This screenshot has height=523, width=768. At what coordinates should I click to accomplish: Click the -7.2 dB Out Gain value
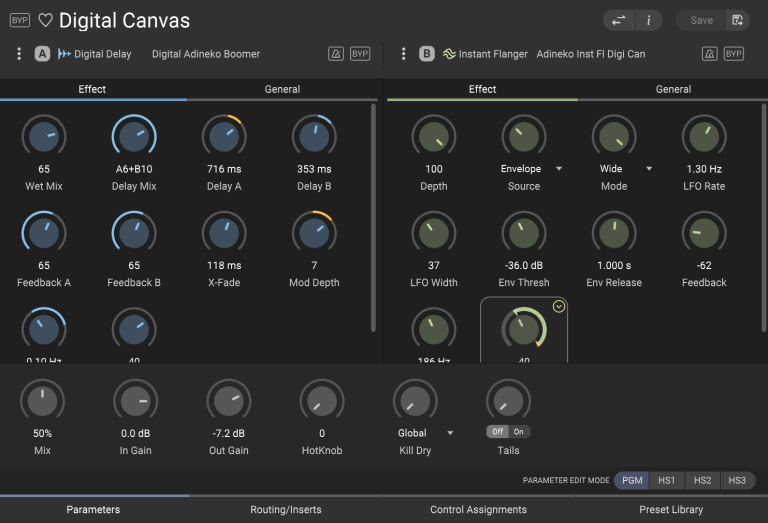(229, 433)
